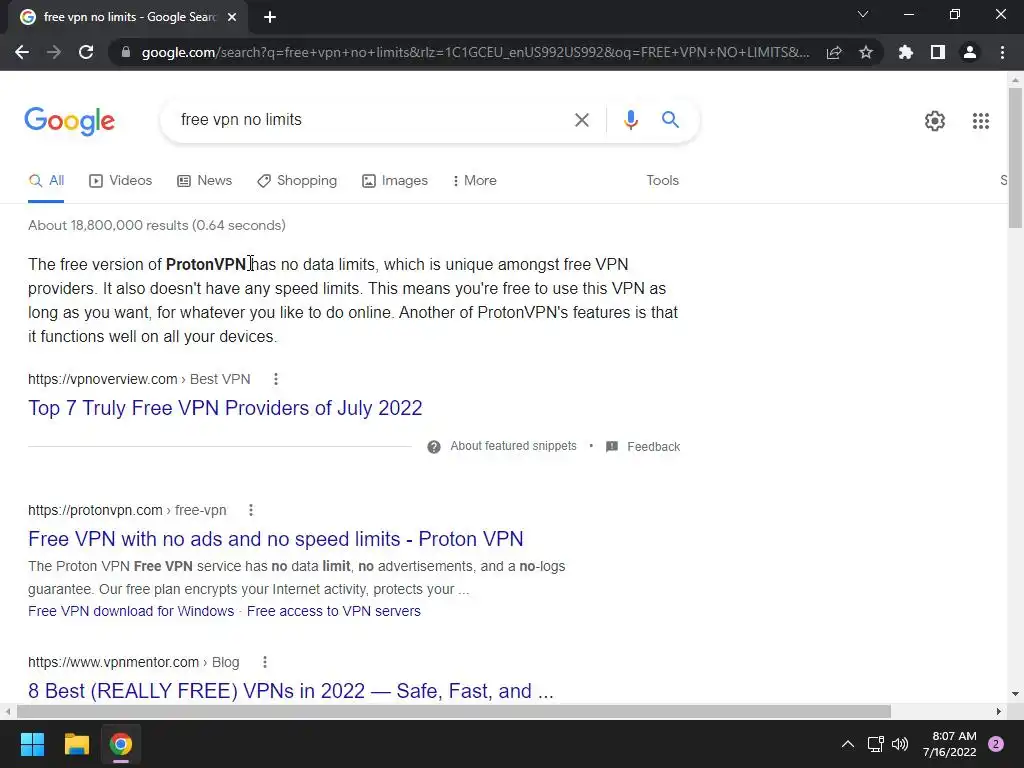This screenshot has height=768, width=1024.
Task: Click the padlock site info icon
Action: pyautogui.click(x=126, y=52)
